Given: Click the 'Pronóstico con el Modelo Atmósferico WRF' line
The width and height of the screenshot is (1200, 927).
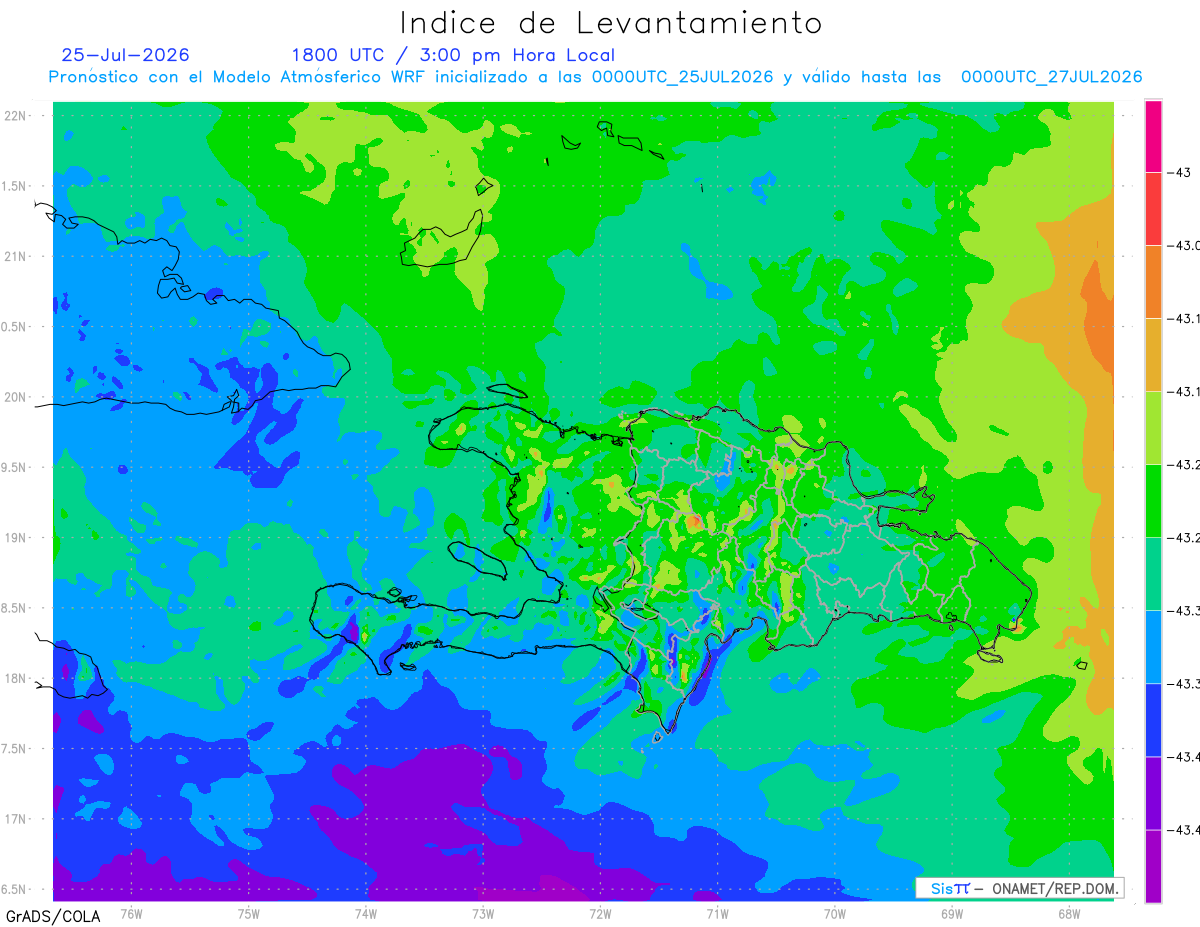Looking at the screenshot, I should (595, 77).
